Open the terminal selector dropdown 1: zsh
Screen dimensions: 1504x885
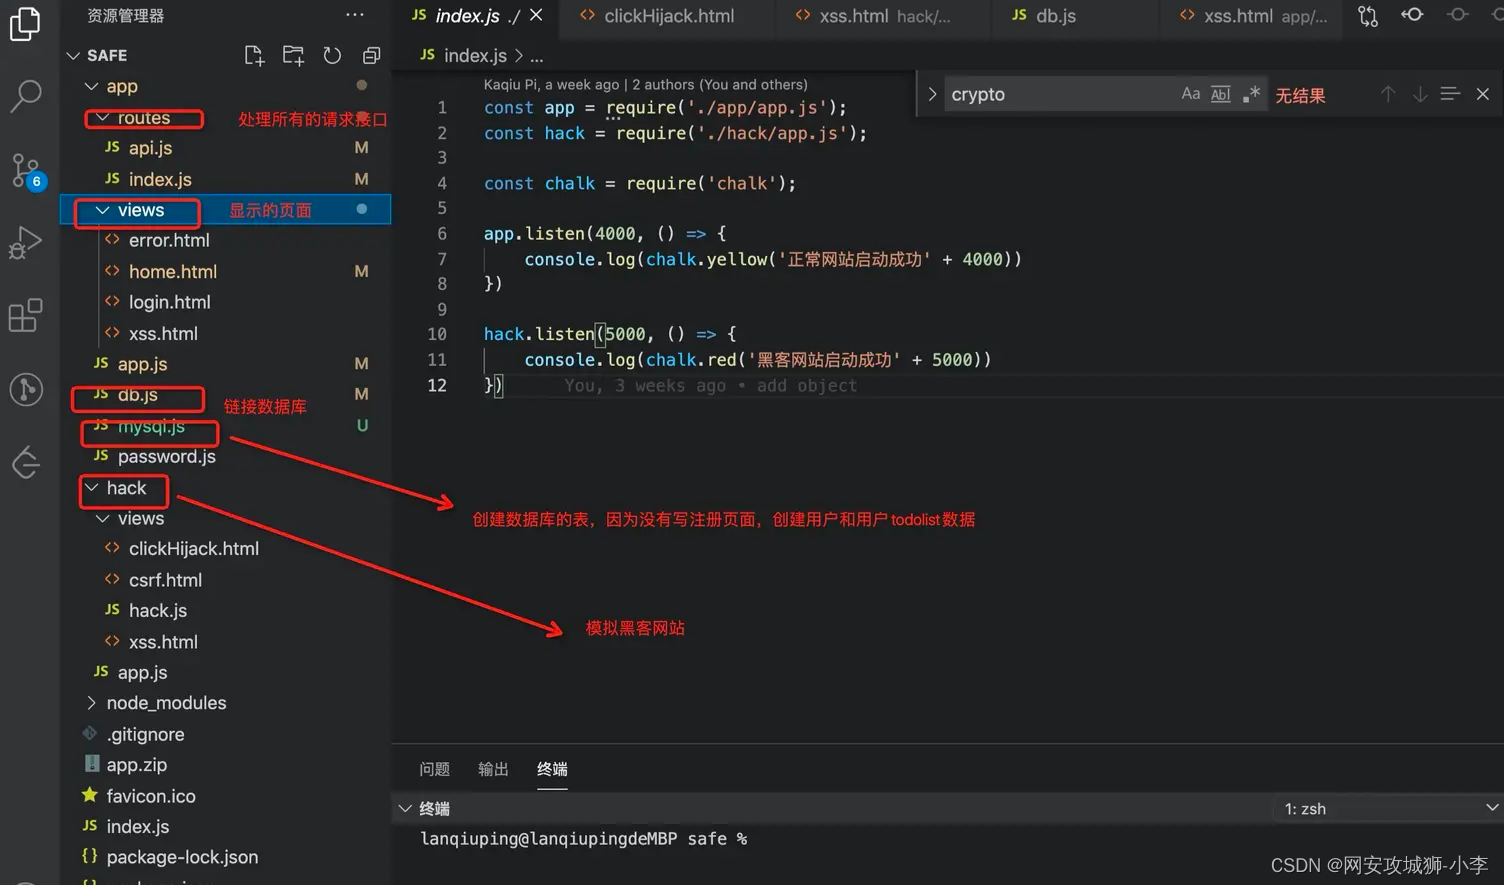point(1390,808)
